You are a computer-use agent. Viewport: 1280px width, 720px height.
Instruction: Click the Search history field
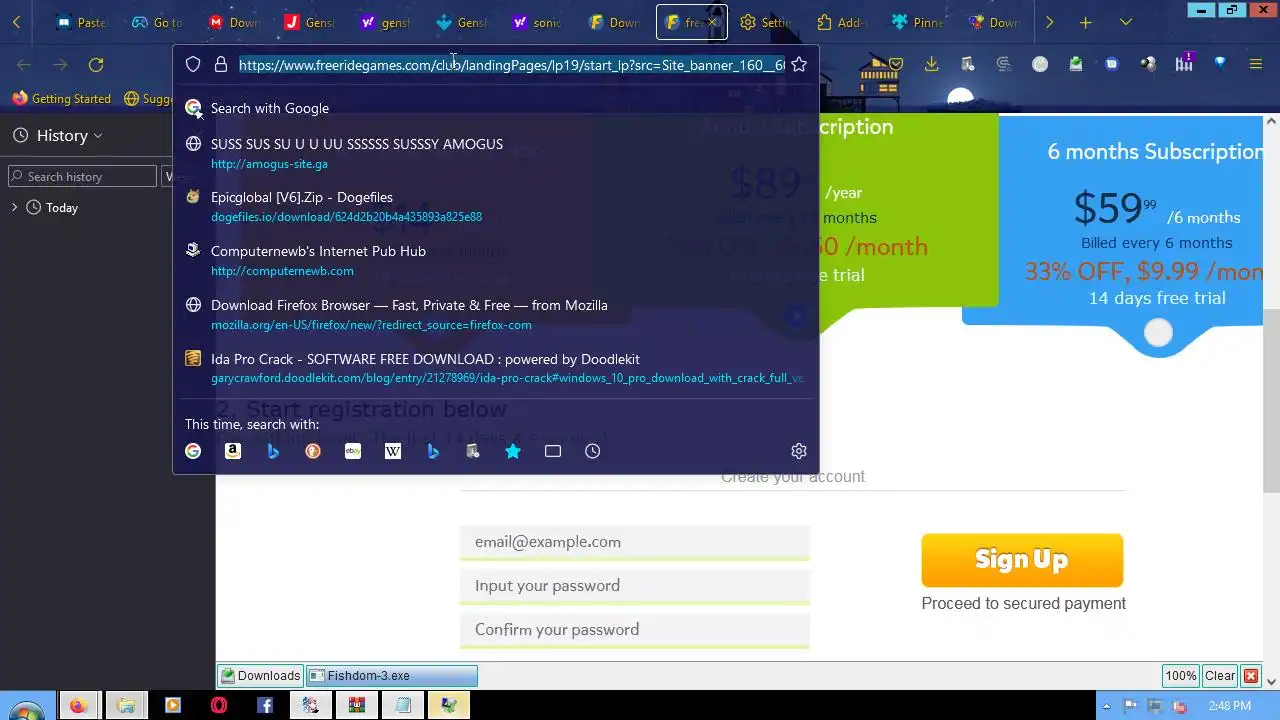(x=83, y=177)
